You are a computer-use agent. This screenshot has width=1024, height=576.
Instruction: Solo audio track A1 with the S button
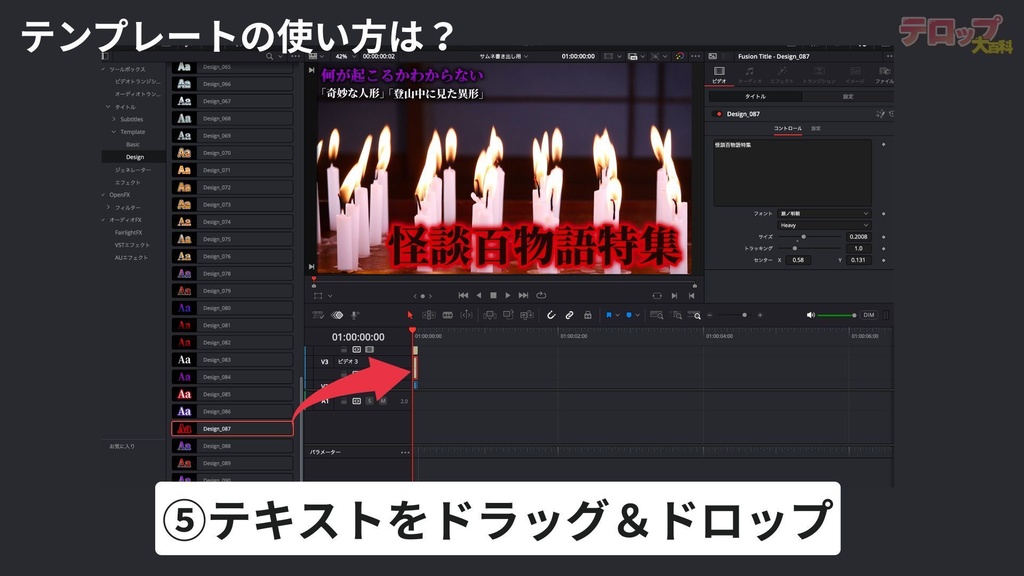click(369, 401)
